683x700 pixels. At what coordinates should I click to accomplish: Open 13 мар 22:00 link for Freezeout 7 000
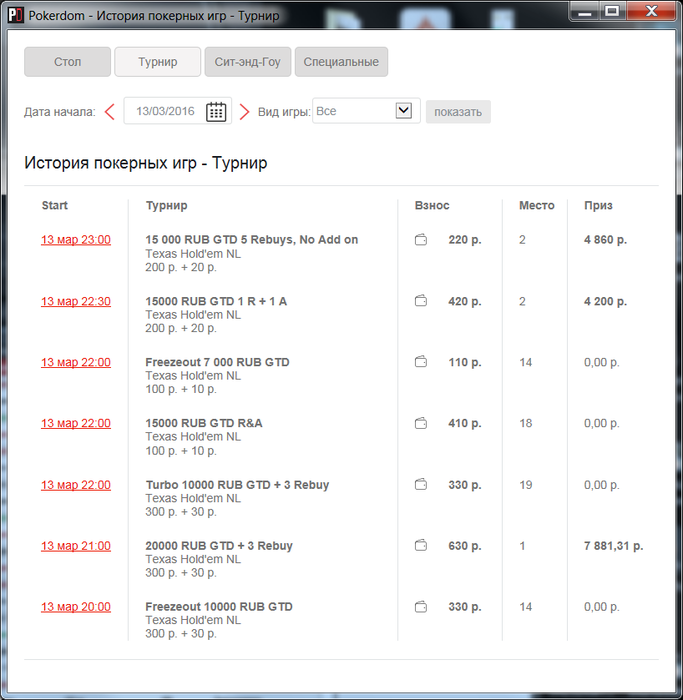click(76, 362)
